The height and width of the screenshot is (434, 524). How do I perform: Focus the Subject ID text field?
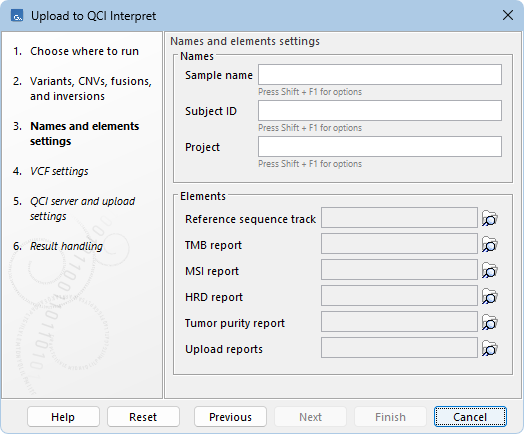point(380,111)
